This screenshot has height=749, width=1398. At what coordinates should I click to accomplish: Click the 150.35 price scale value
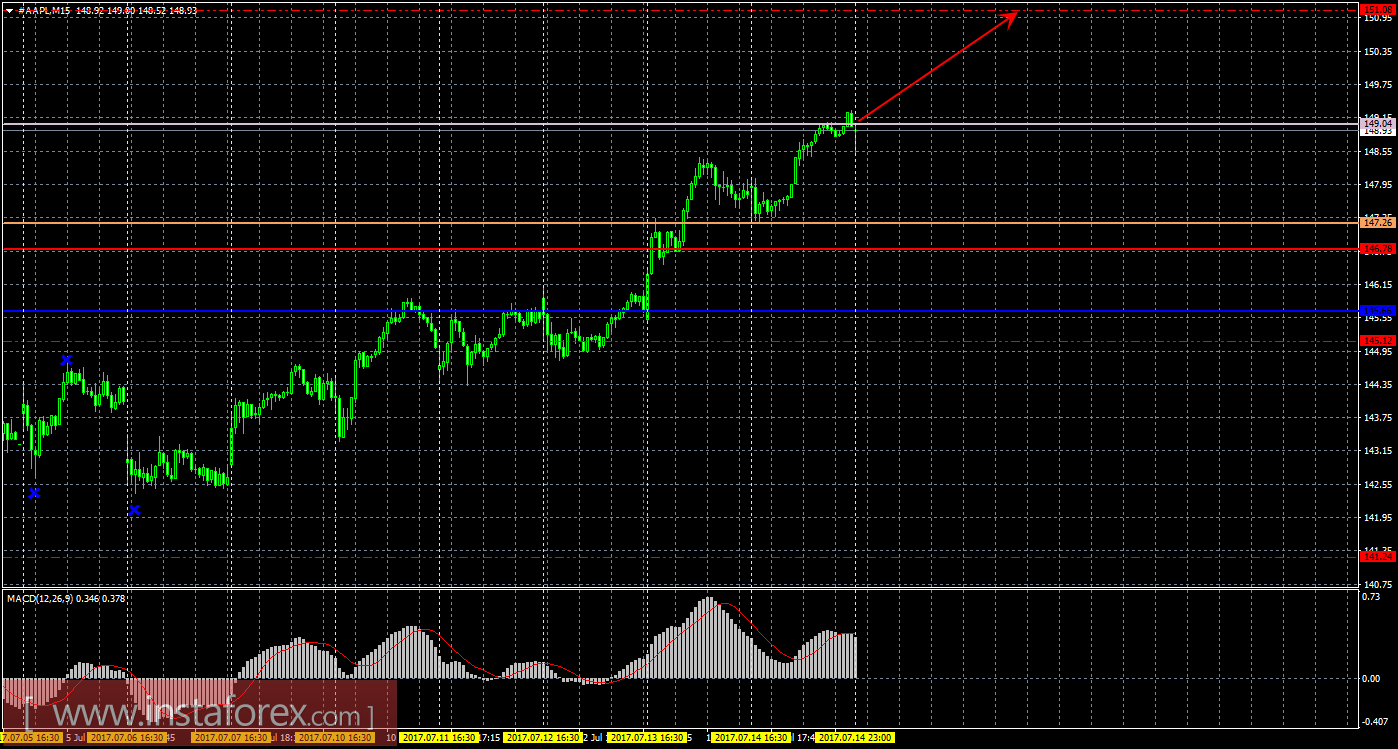(1377, 52)
